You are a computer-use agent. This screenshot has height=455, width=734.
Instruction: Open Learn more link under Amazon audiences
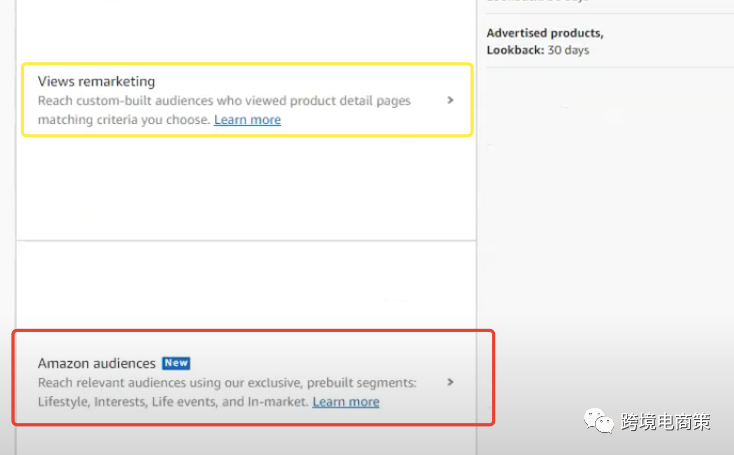click(x=346, y=402)
